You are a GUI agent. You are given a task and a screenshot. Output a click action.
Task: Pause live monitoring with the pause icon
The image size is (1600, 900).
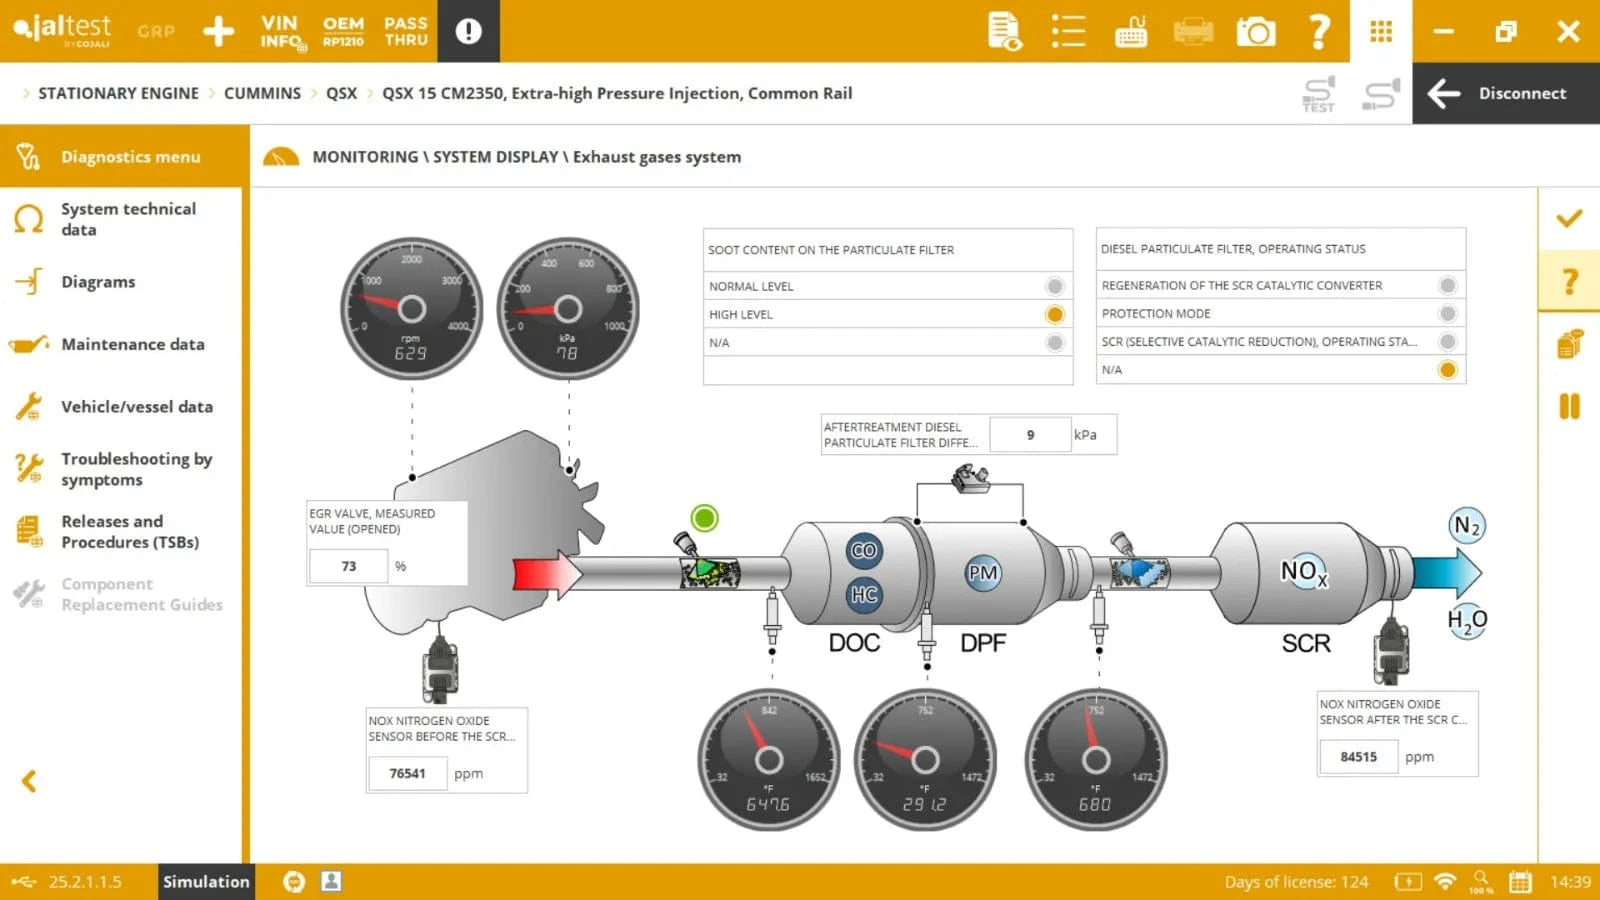pos(1569,403)
